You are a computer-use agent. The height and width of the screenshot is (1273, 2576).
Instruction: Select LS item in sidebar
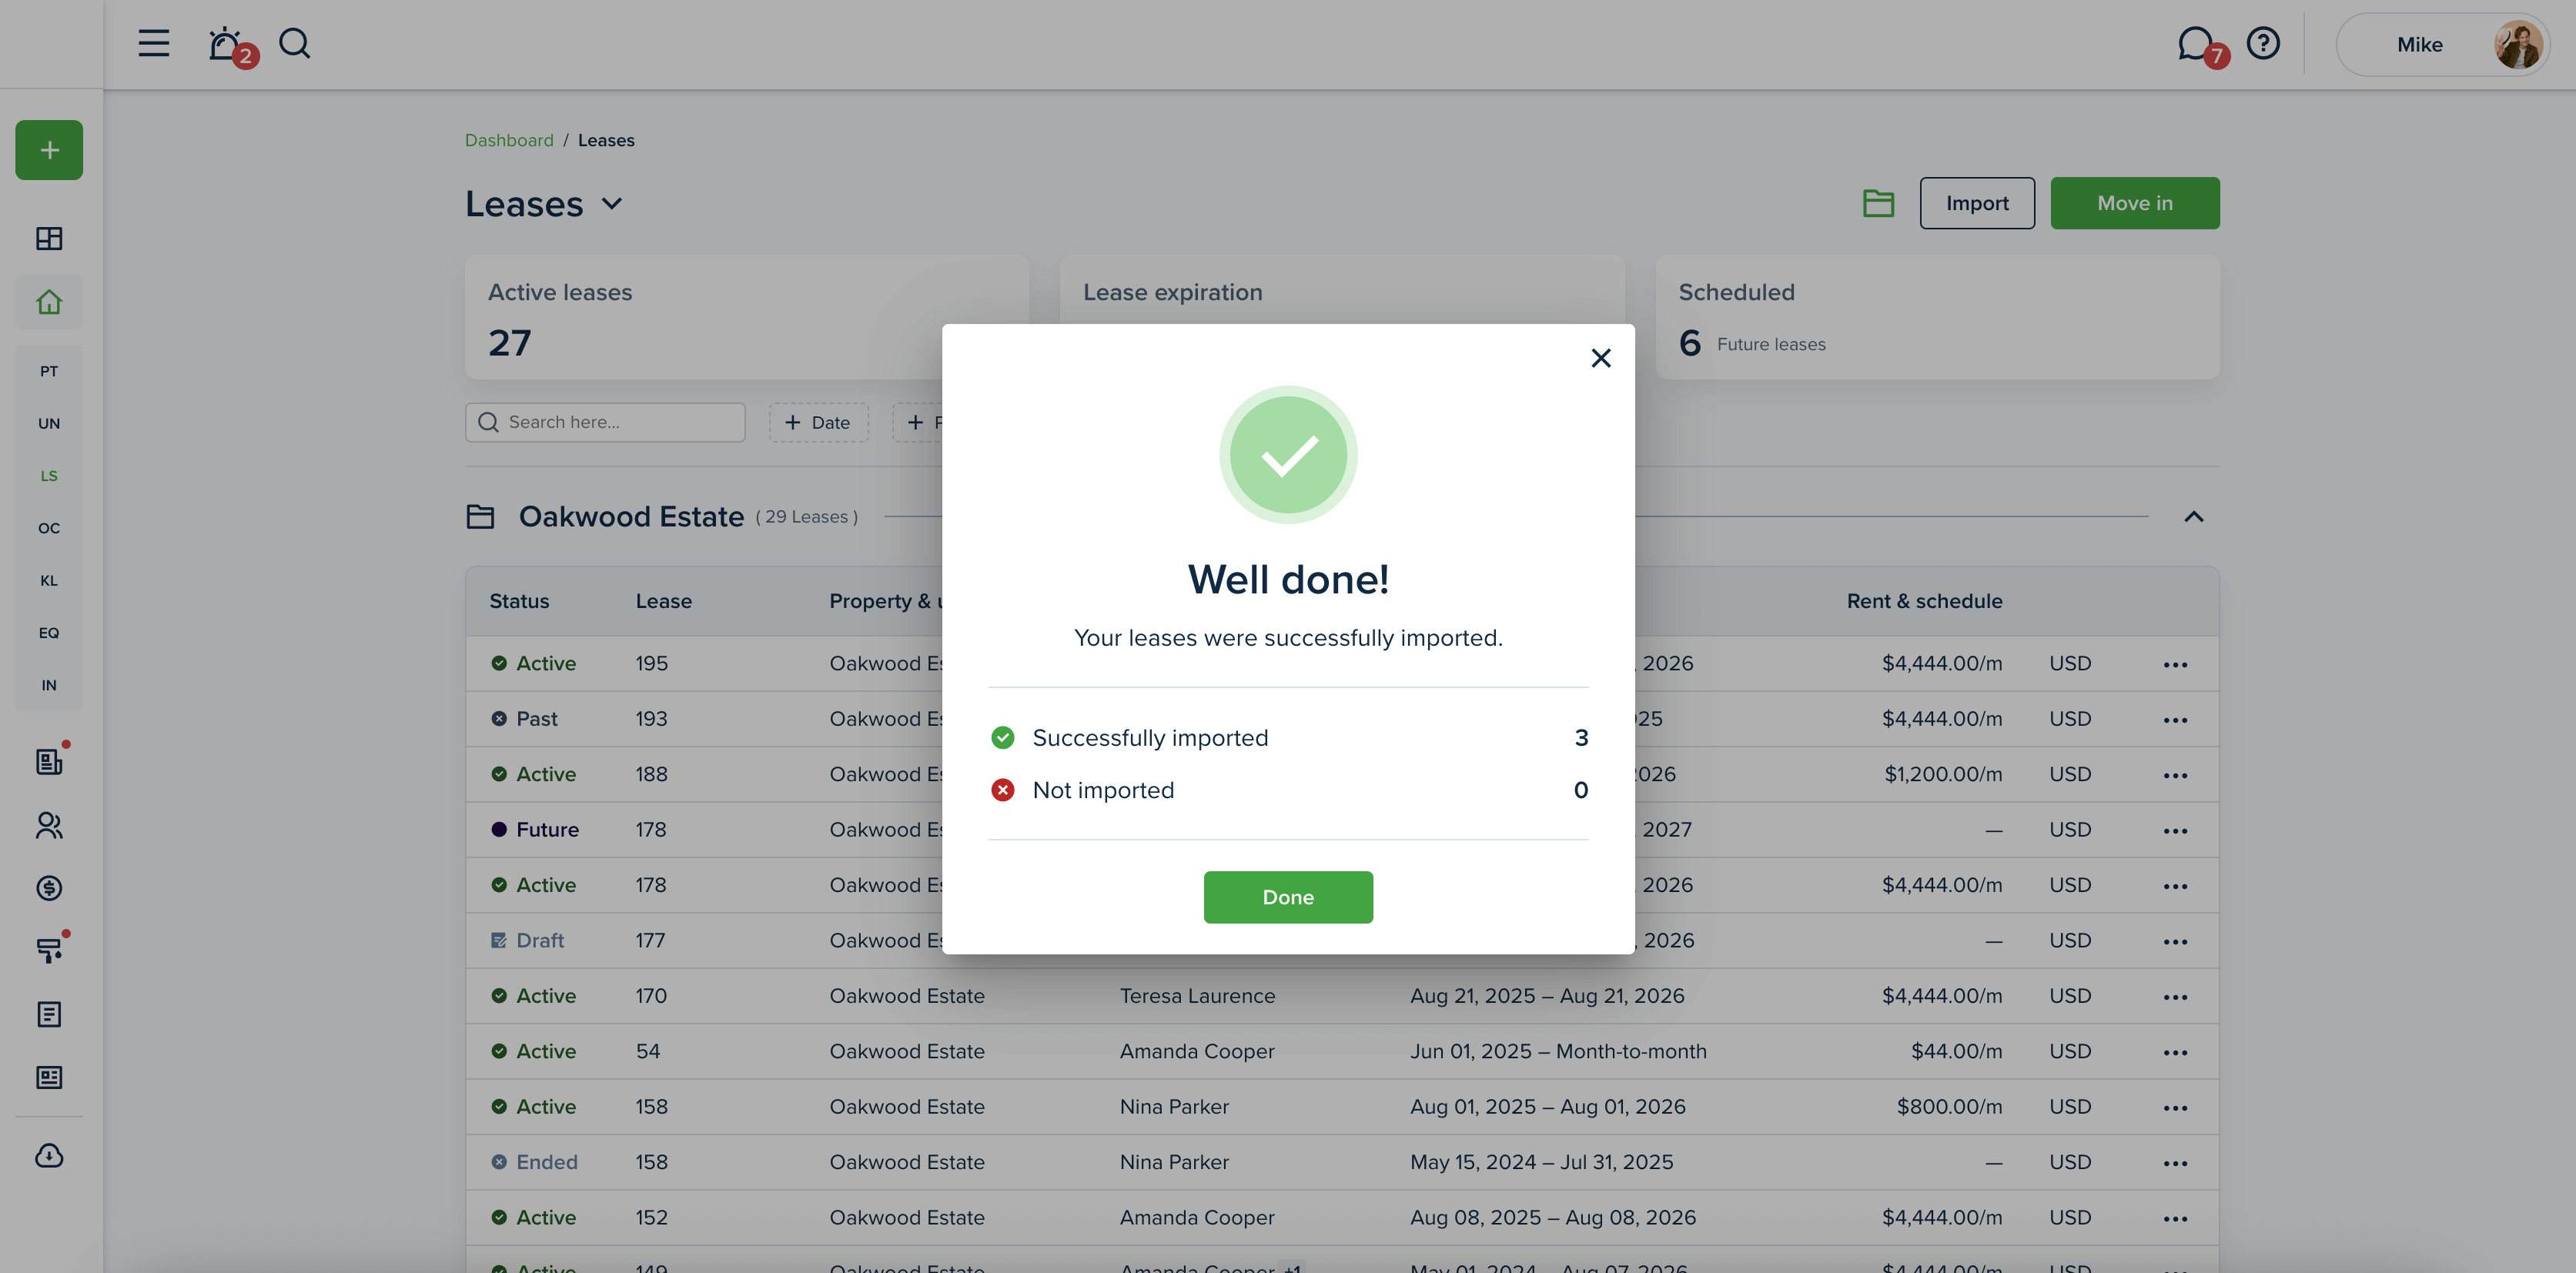49,476
